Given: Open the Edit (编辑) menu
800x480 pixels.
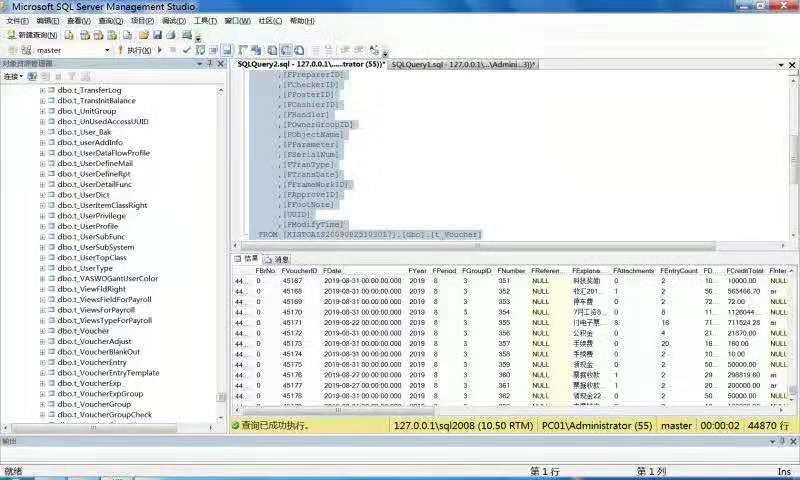Looking at the screenshot, I should pos(47,21).
